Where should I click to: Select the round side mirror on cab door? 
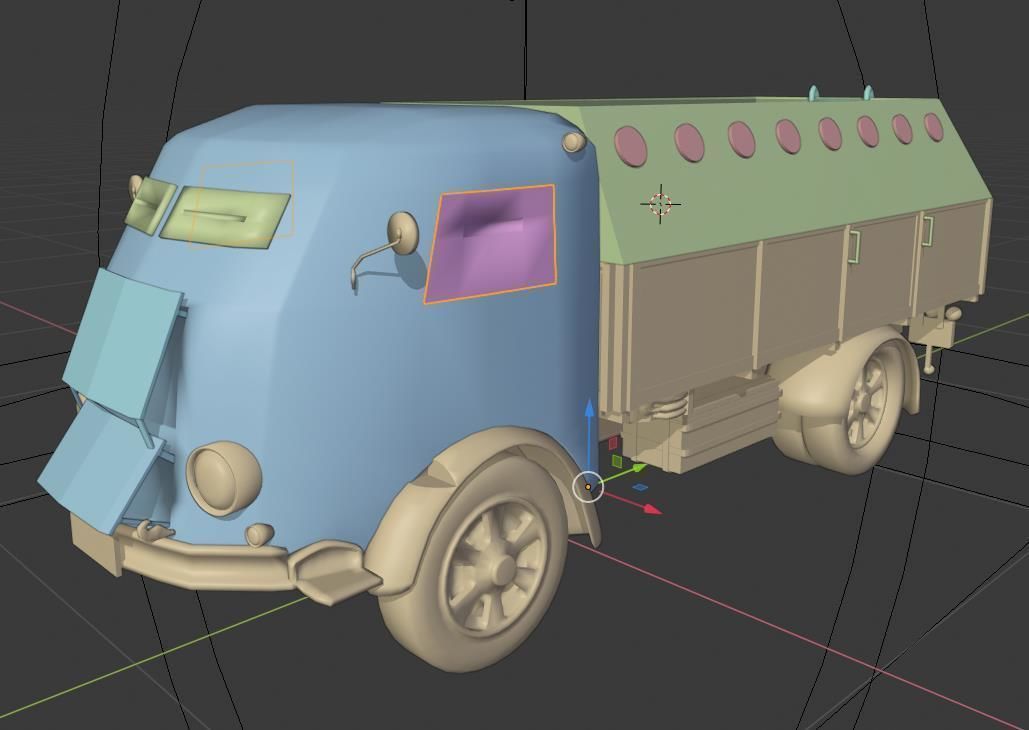point(402,232)
